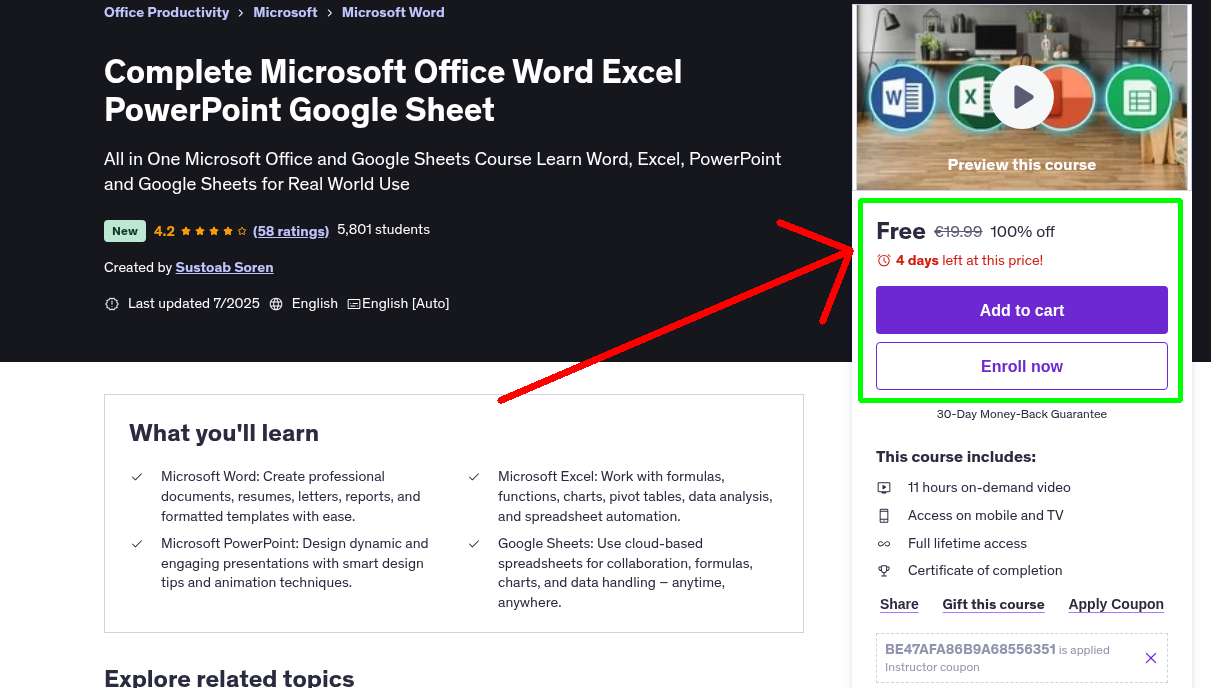Screen dimensions: 1211x688
Task: Click the closed captions icon
Action: pos(353,304)
